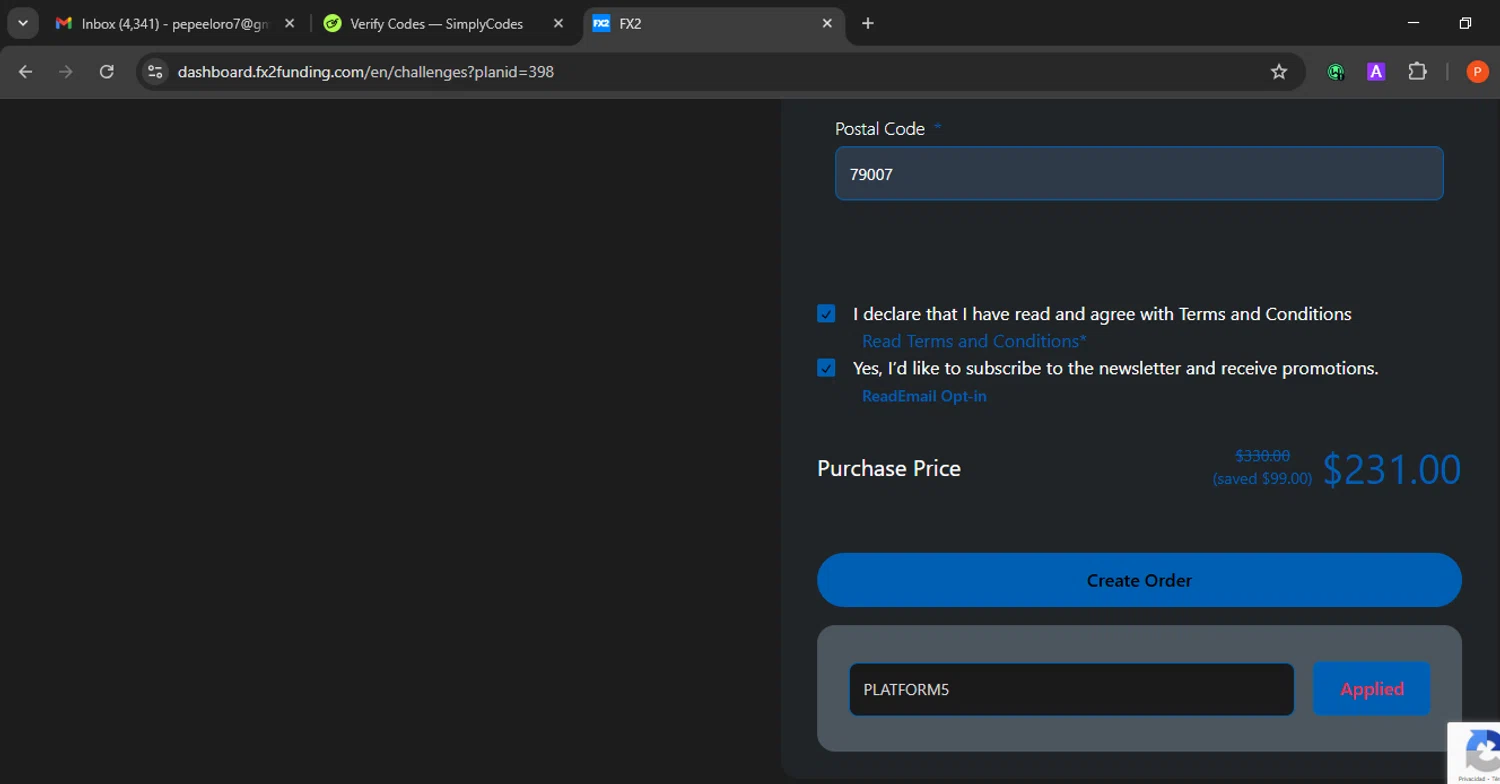Click the Postal Code field with 79007
Viewport: 1500px width, 784px height.
point(1139,174)
